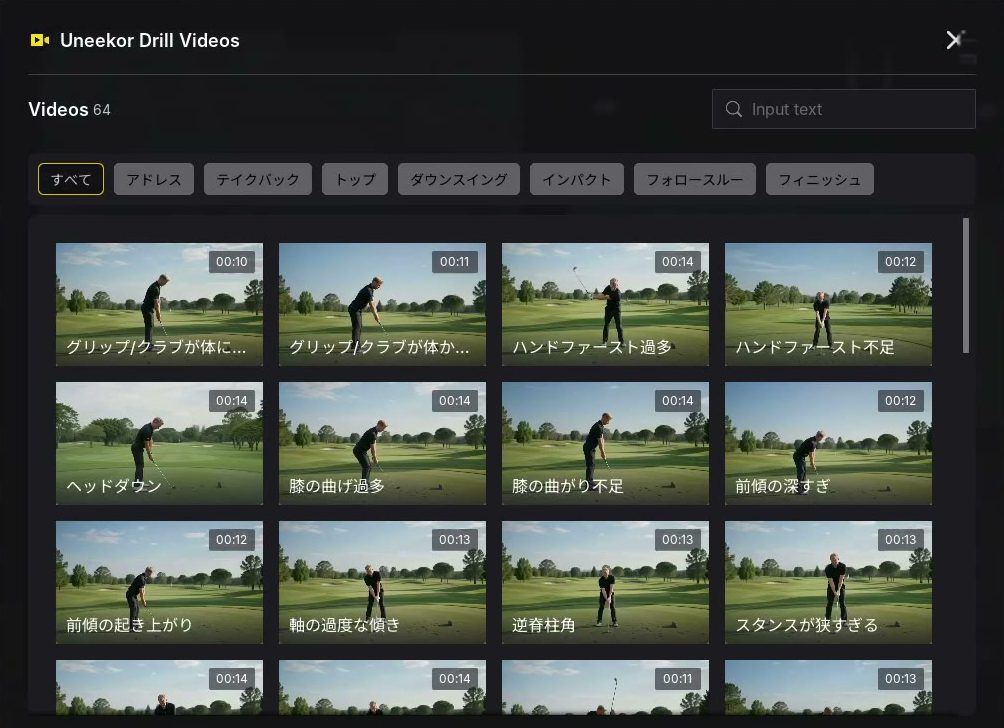Select the 膝の曲げ過多 video
1004x728 pixels.
(x=382, y=443)
